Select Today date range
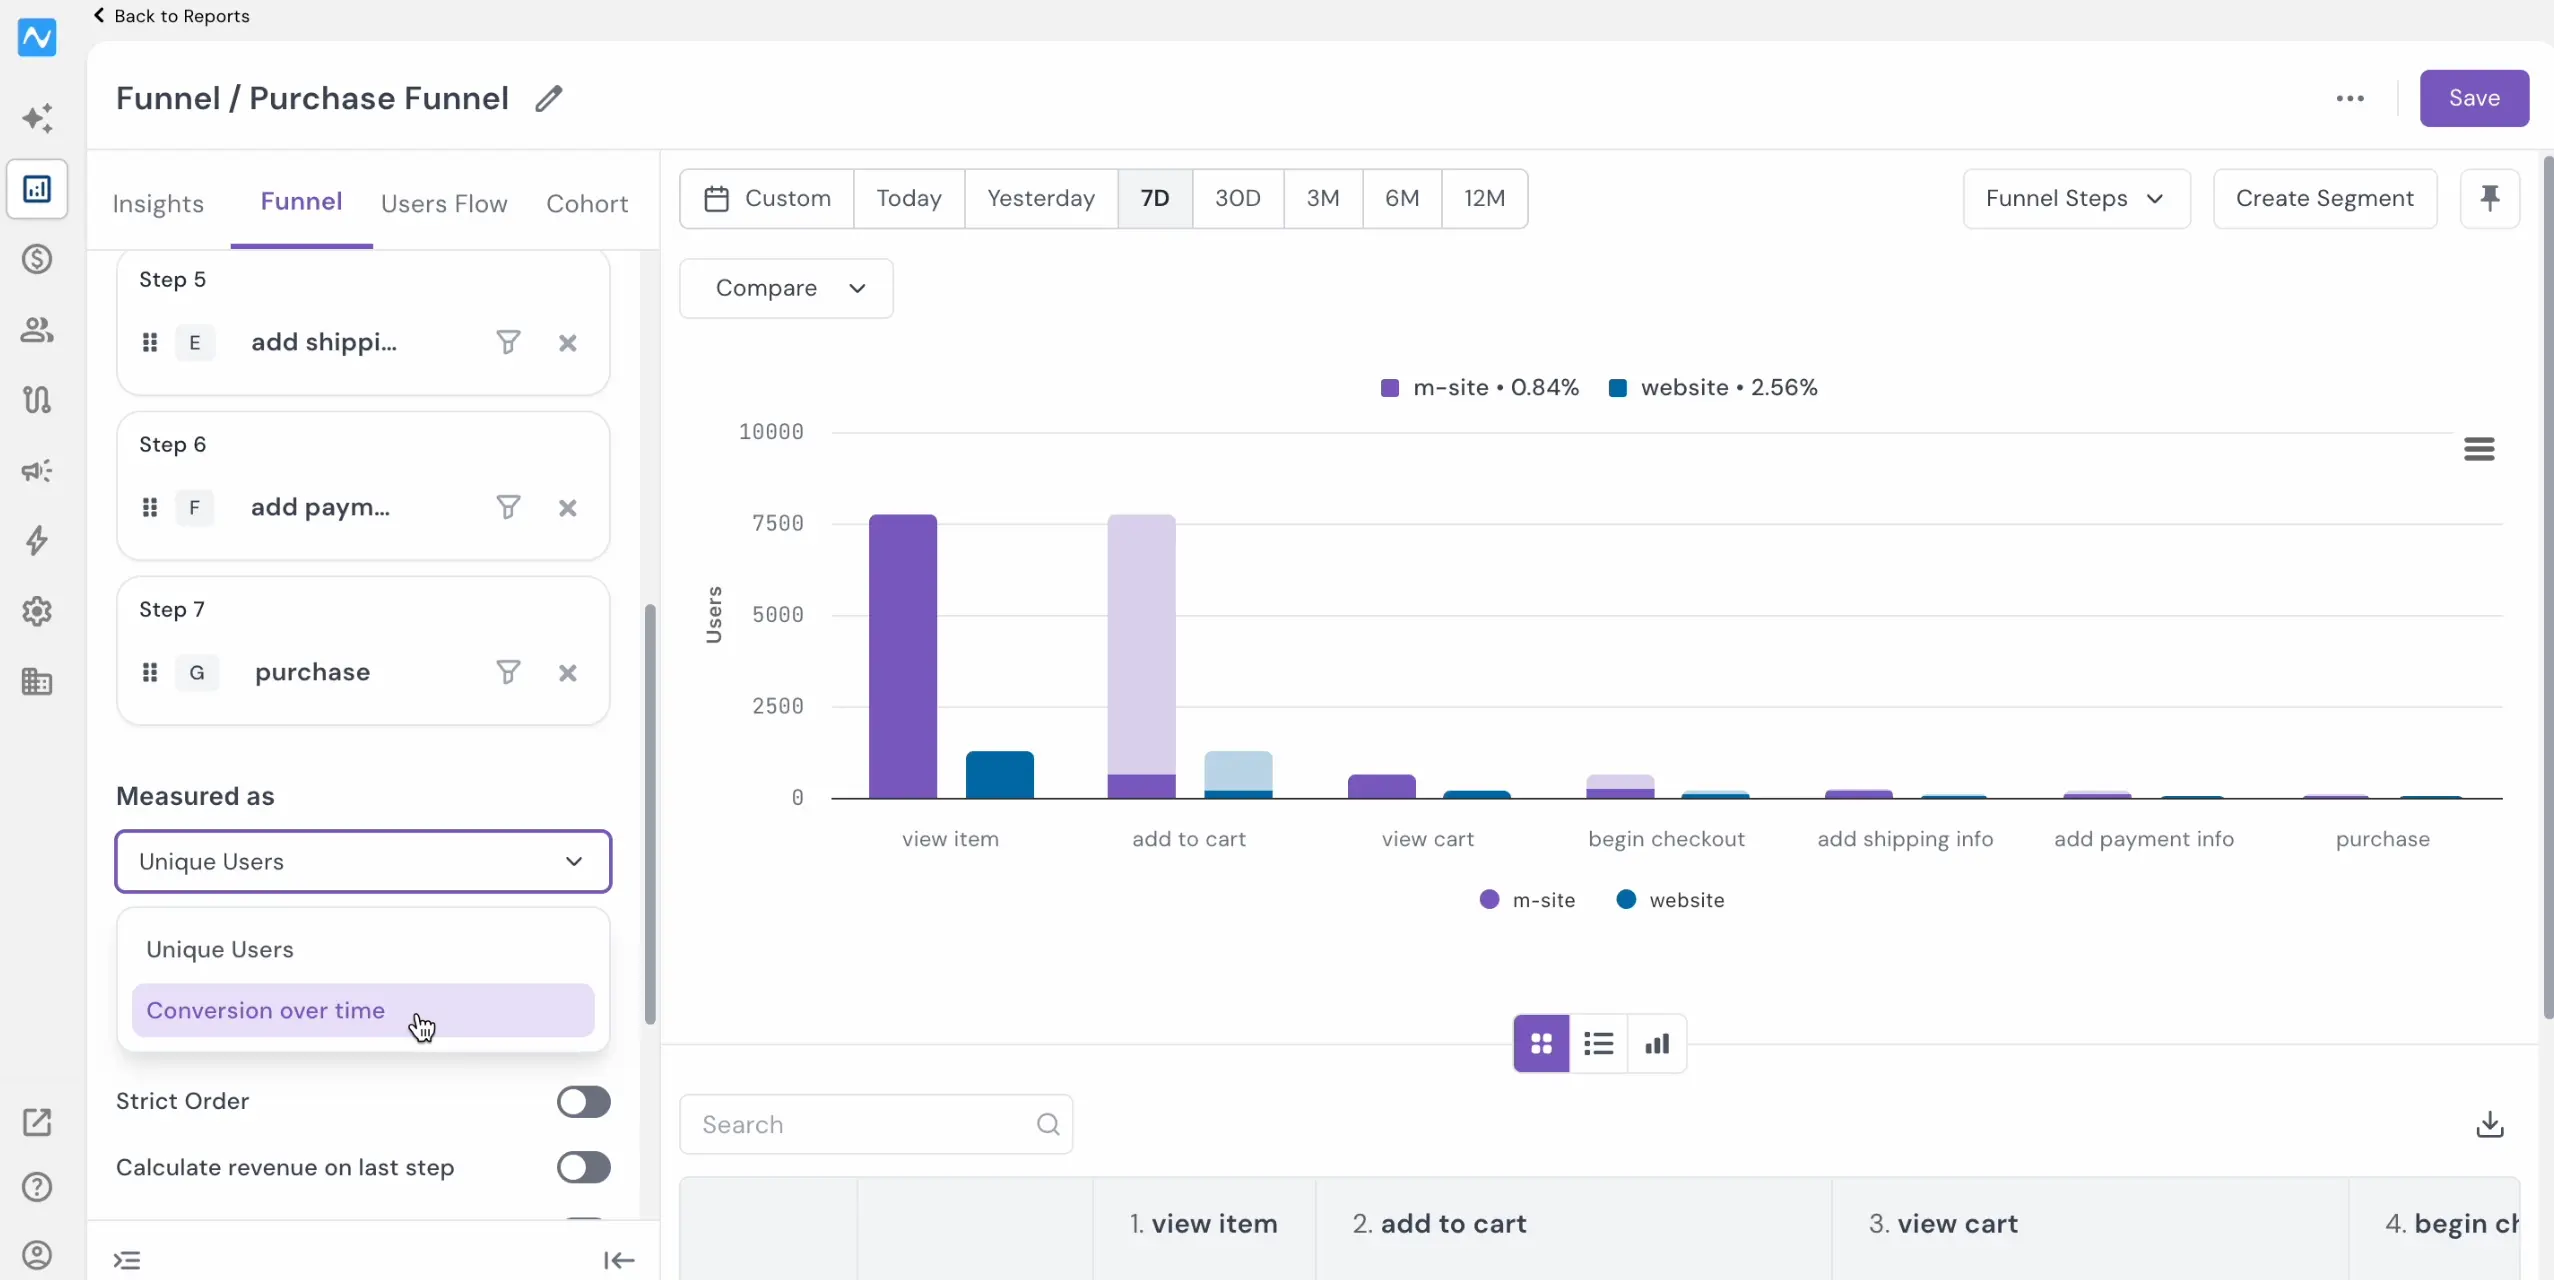Viewport: 2554px width, 1280px height. pos(909,198)
